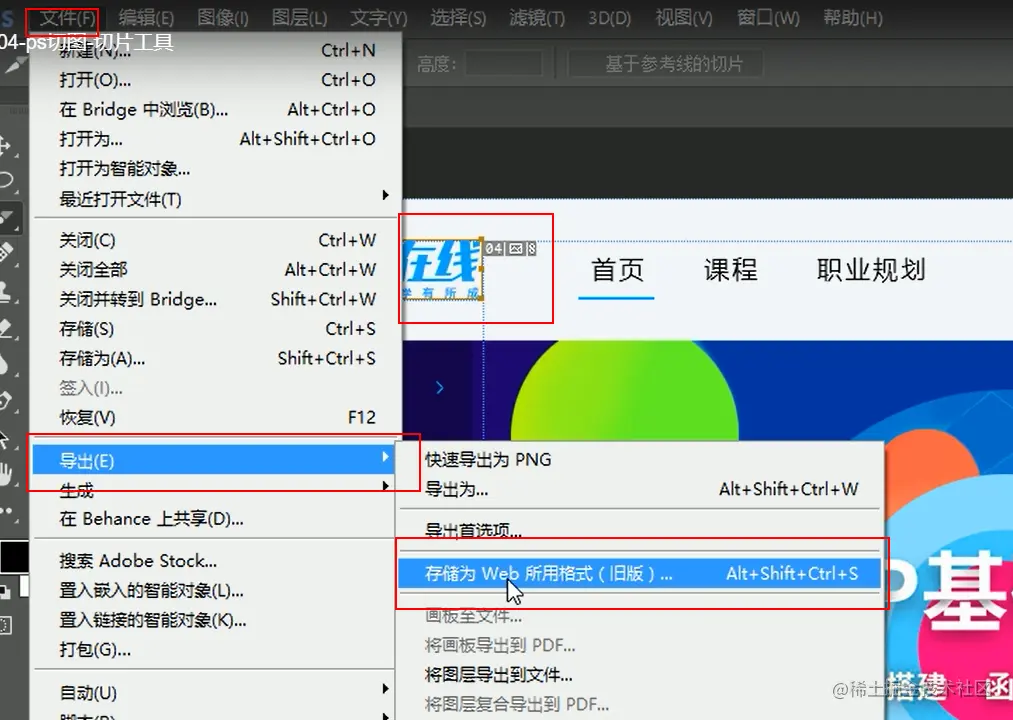Open the 窗口(W) menu
This screenshot has width=1013, height=720.
(768, 18)
